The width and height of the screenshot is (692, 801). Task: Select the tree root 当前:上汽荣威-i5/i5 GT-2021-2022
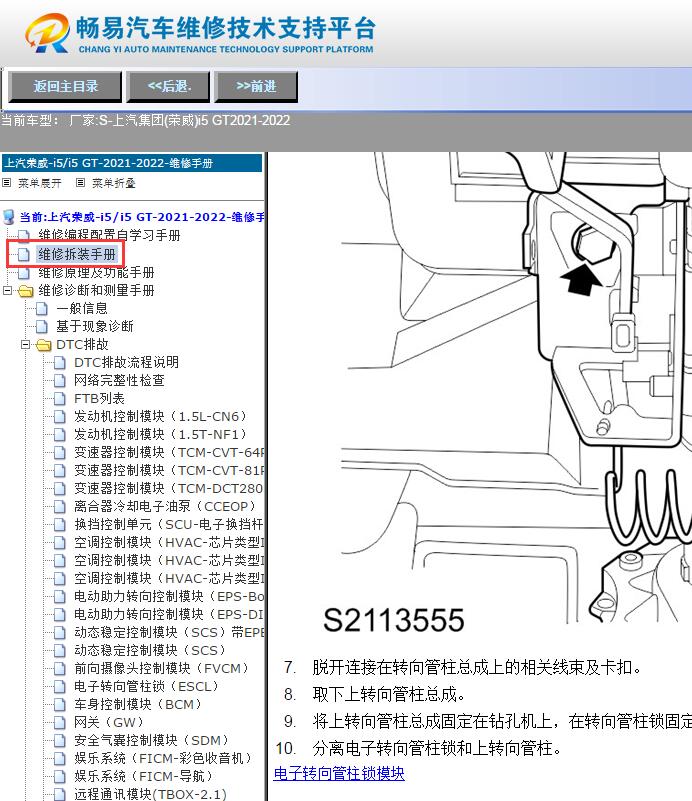pyautogui.click(x=141, y=217)
